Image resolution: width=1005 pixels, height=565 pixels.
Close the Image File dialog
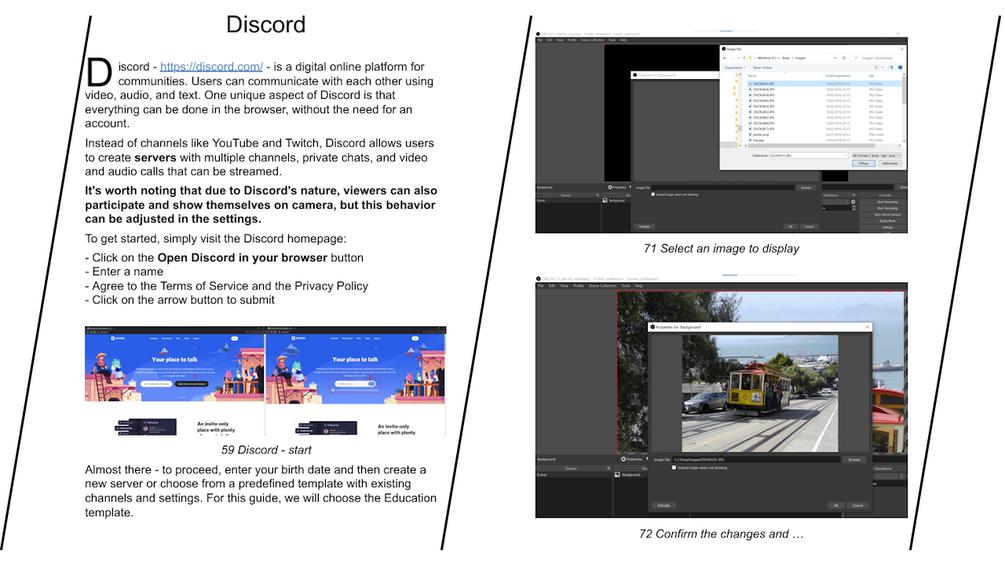pos(902,49)
